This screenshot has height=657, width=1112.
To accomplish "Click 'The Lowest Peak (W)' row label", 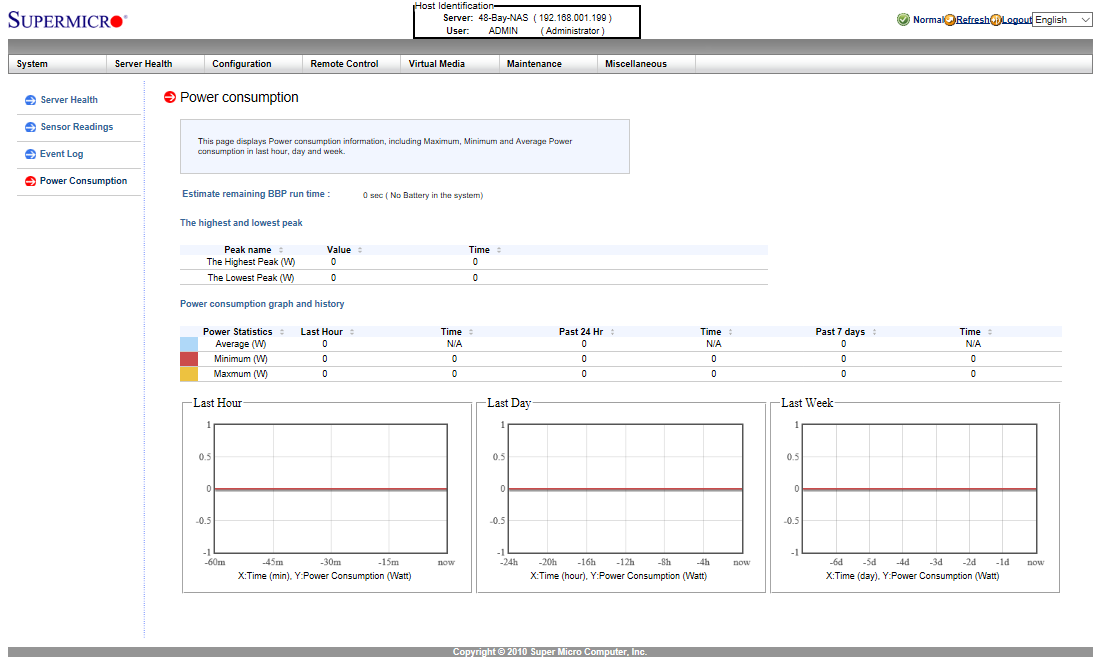I will tap(251, 278).
